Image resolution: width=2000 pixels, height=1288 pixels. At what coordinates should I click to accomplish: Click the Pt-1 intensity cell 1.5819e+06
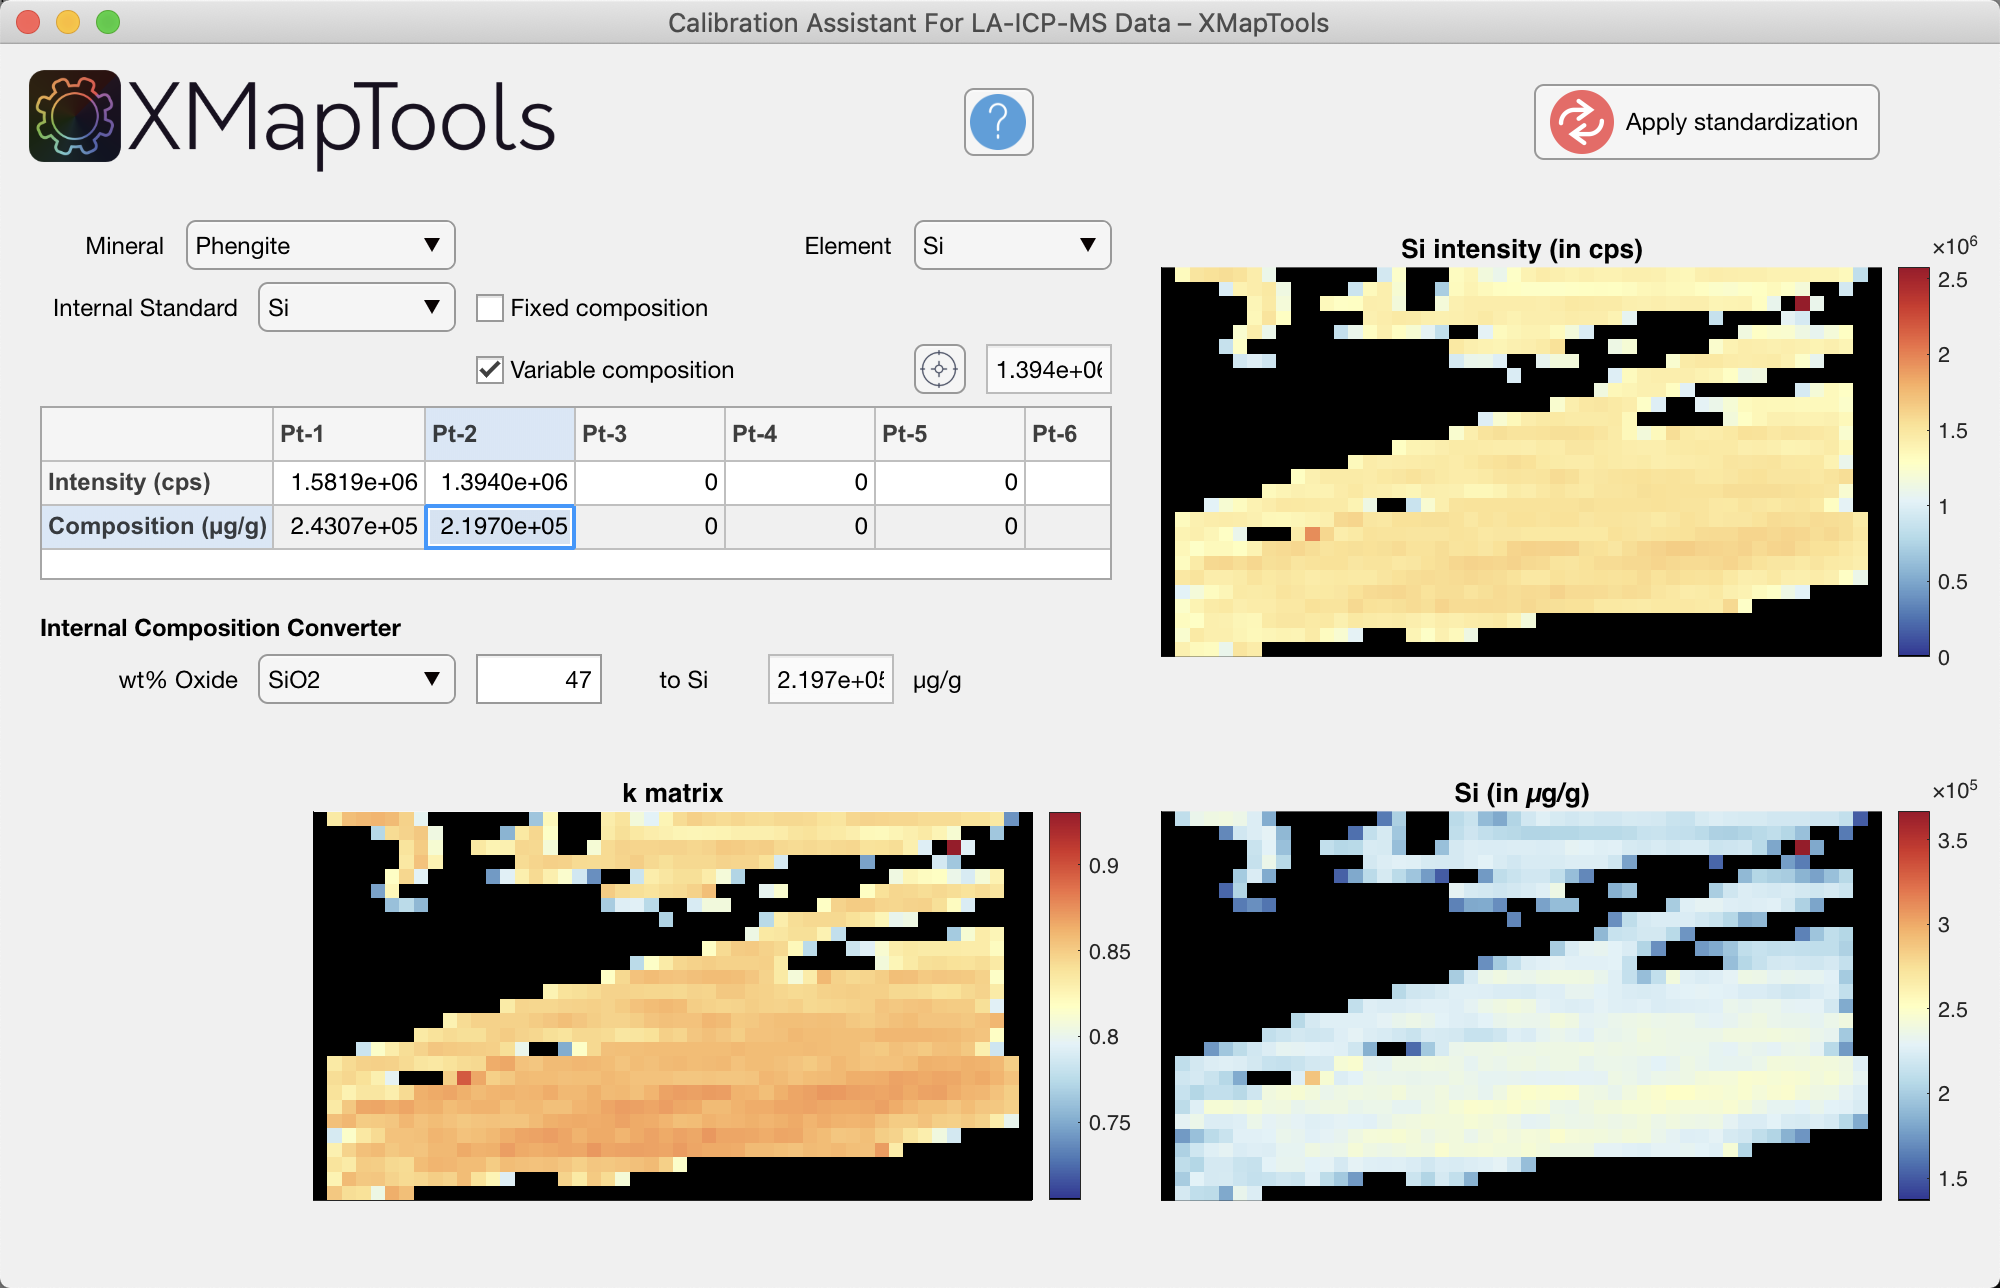coord(350,482)
